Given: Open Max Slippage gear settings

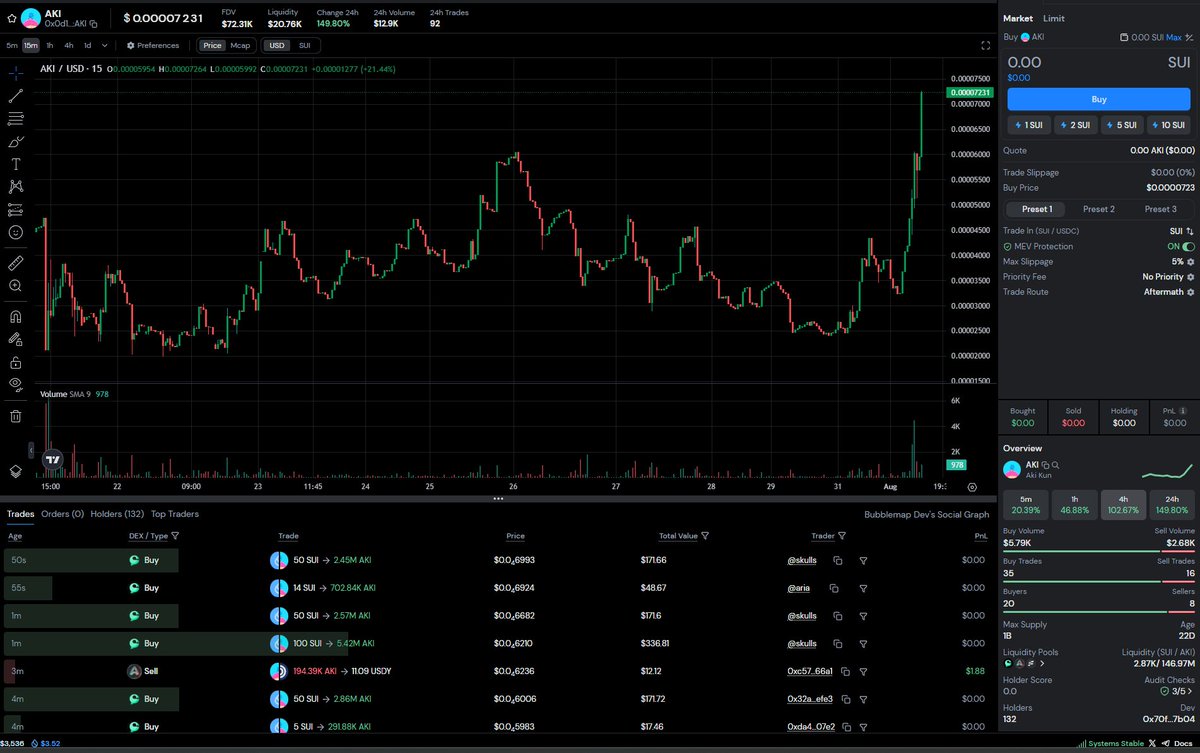Looking at the screenshot, I should pyautogui.click(x=1190, y=262).
